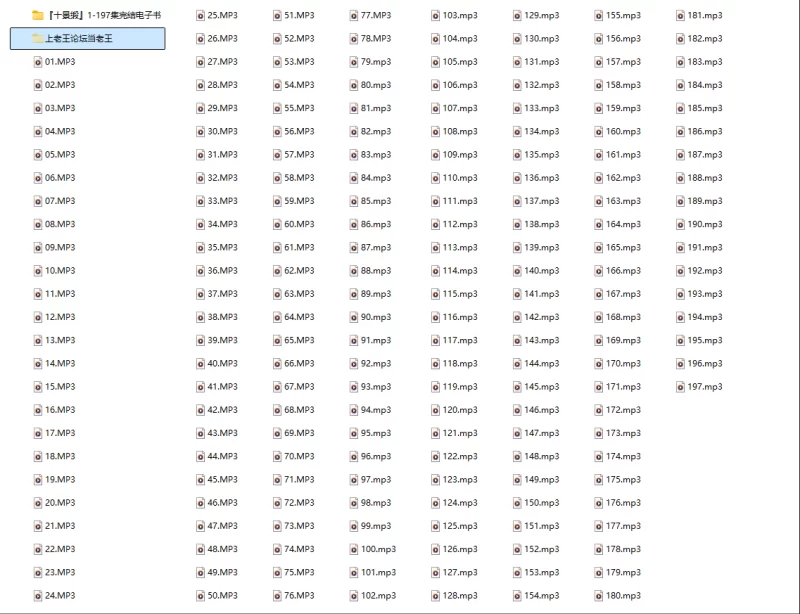The width and height of the screenshot is (800, 614).
Task: Select the file name 09.MP3
Action: (60, 248)
